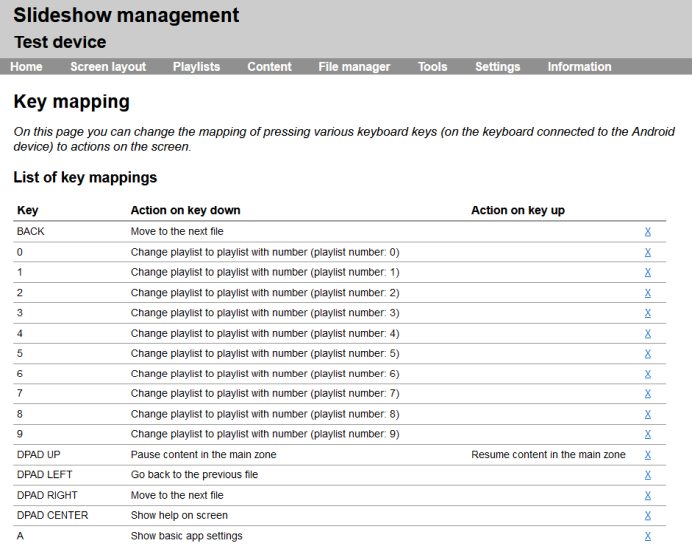Remove the key 3 playlist mapping
Image resolution: width=692 pixels, height=546 pixels.
click(x=648, y=313)
